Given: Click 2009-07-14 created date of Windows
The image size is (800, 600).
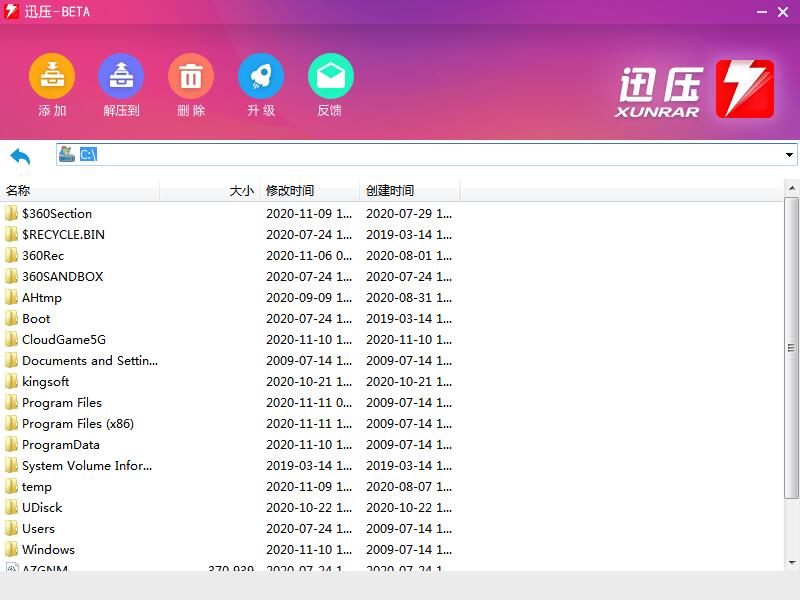Looking at the screenshot, I should (x=409, y=549).
